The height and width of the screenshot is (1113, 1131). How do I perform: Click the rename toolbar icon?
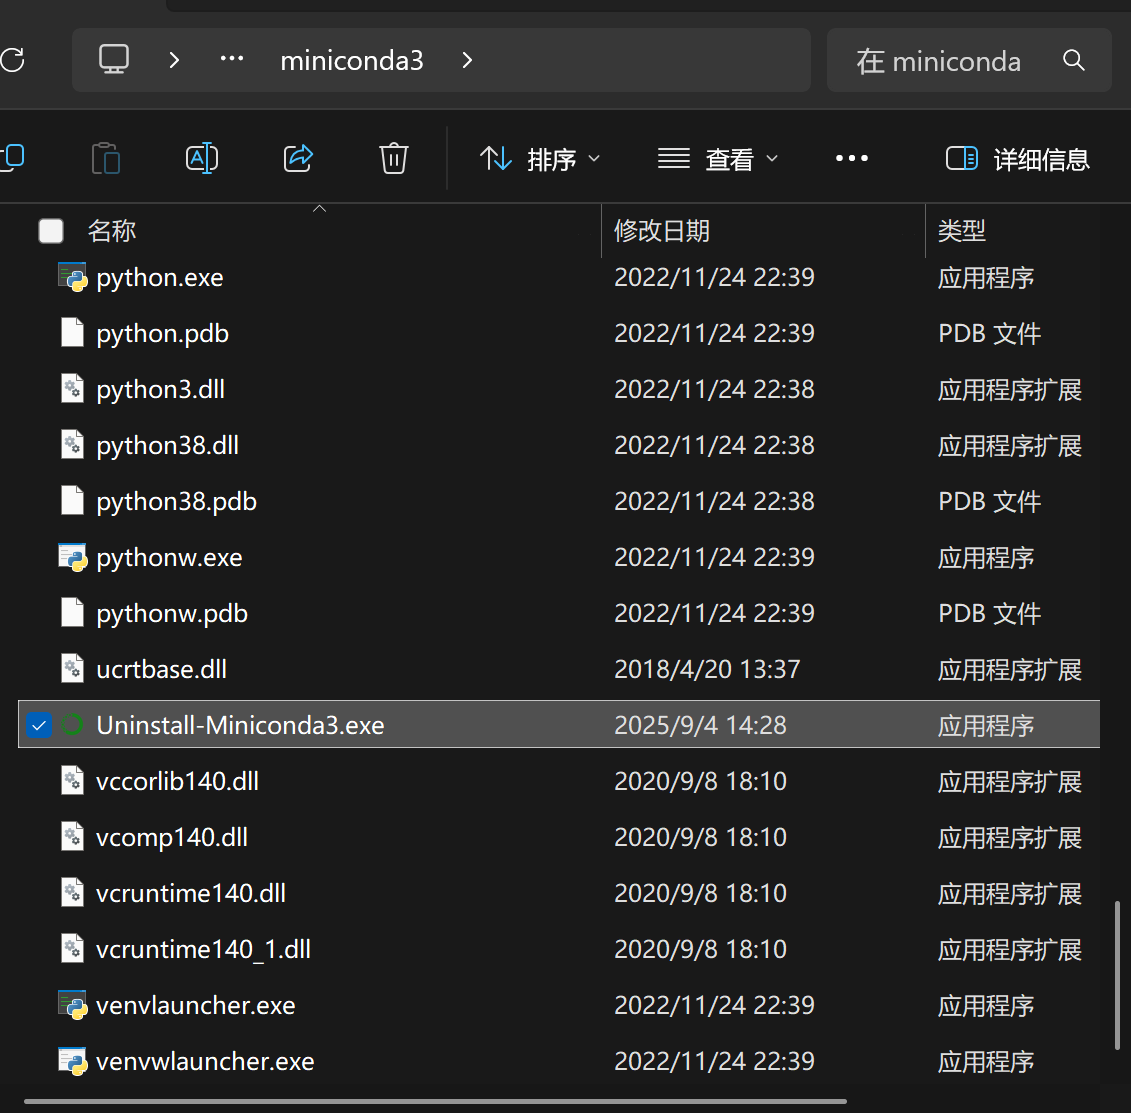click(x=202, y=158)
